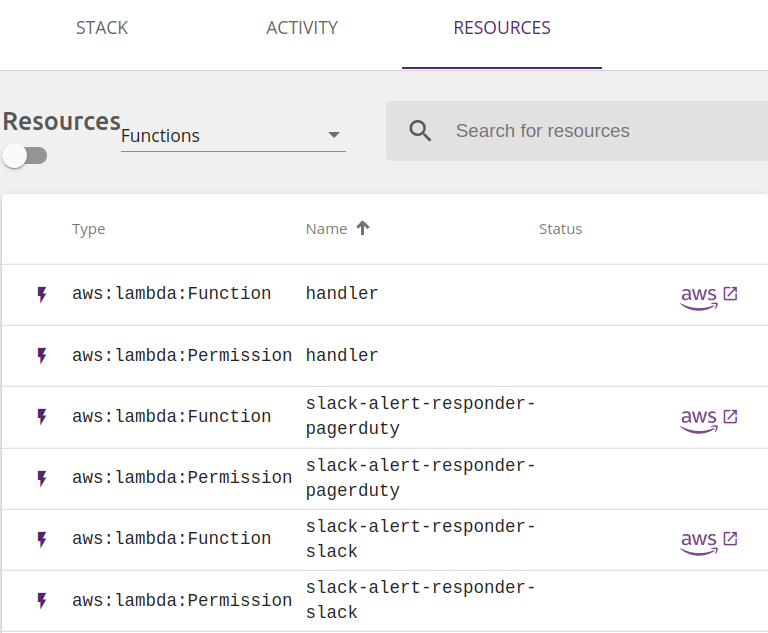Click lightning icon of slack Permission row

tap(42, 601)
